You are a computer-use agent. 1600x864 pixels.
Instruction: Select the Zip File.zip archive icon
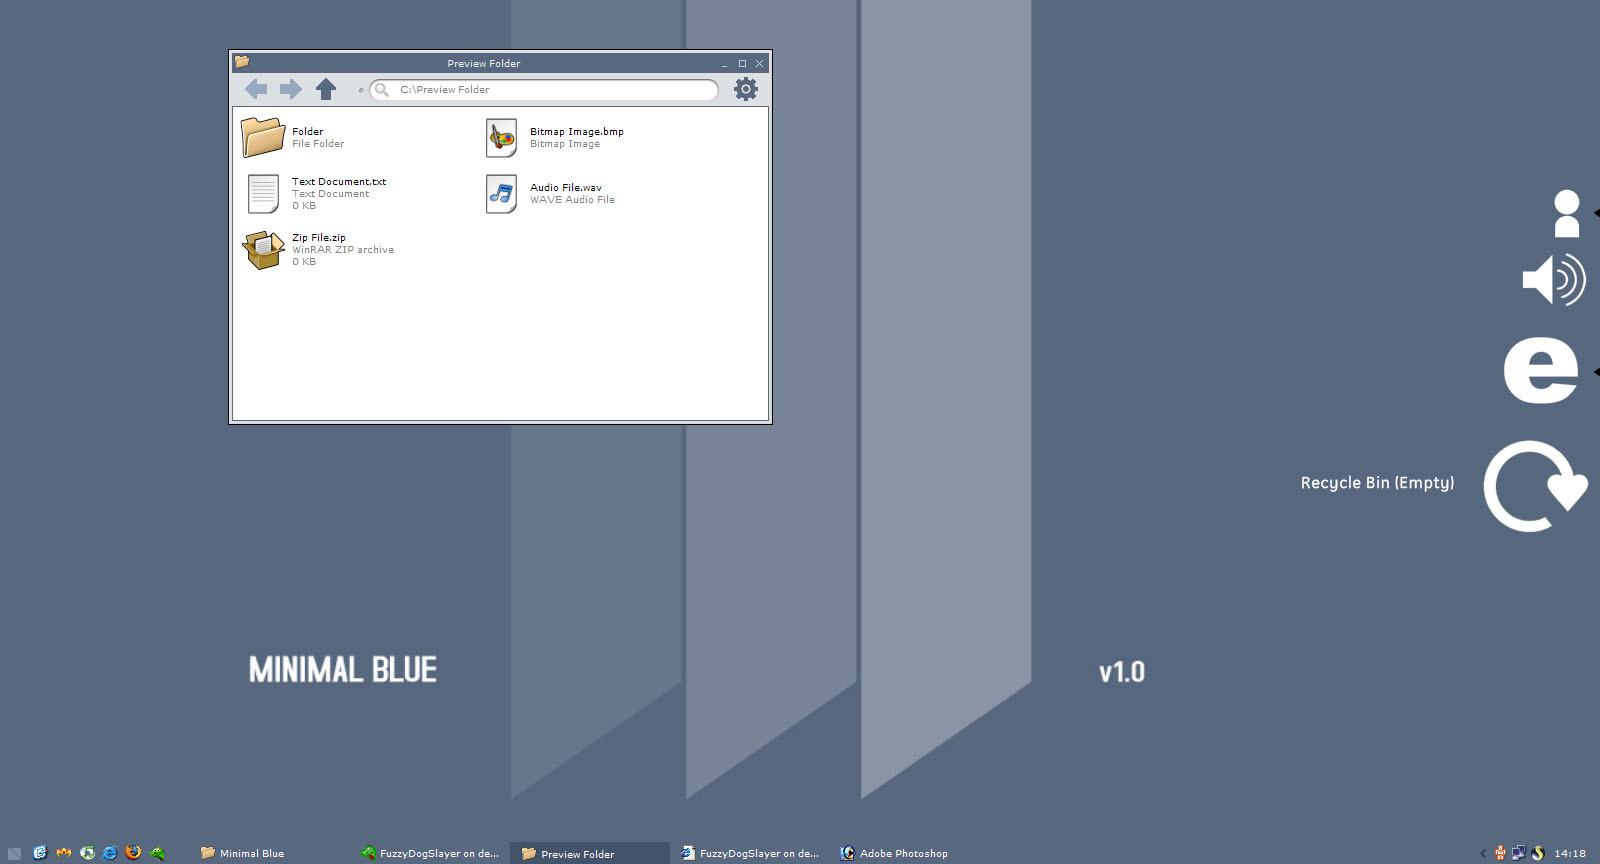(264, 250)
